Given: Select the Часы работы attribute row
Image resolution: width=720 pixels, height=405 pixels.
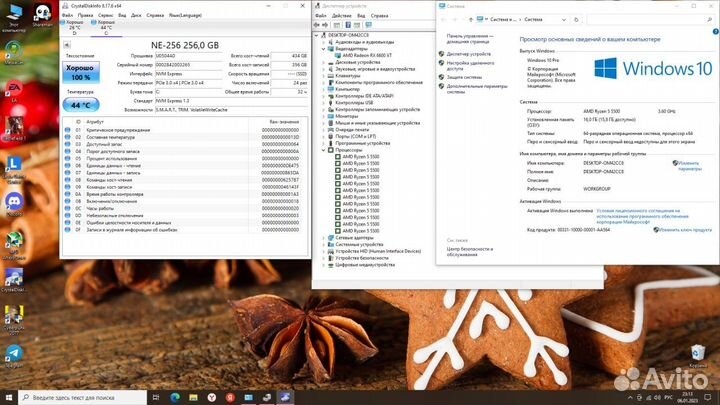Looking at the screenshot, I should pos(185,208).
